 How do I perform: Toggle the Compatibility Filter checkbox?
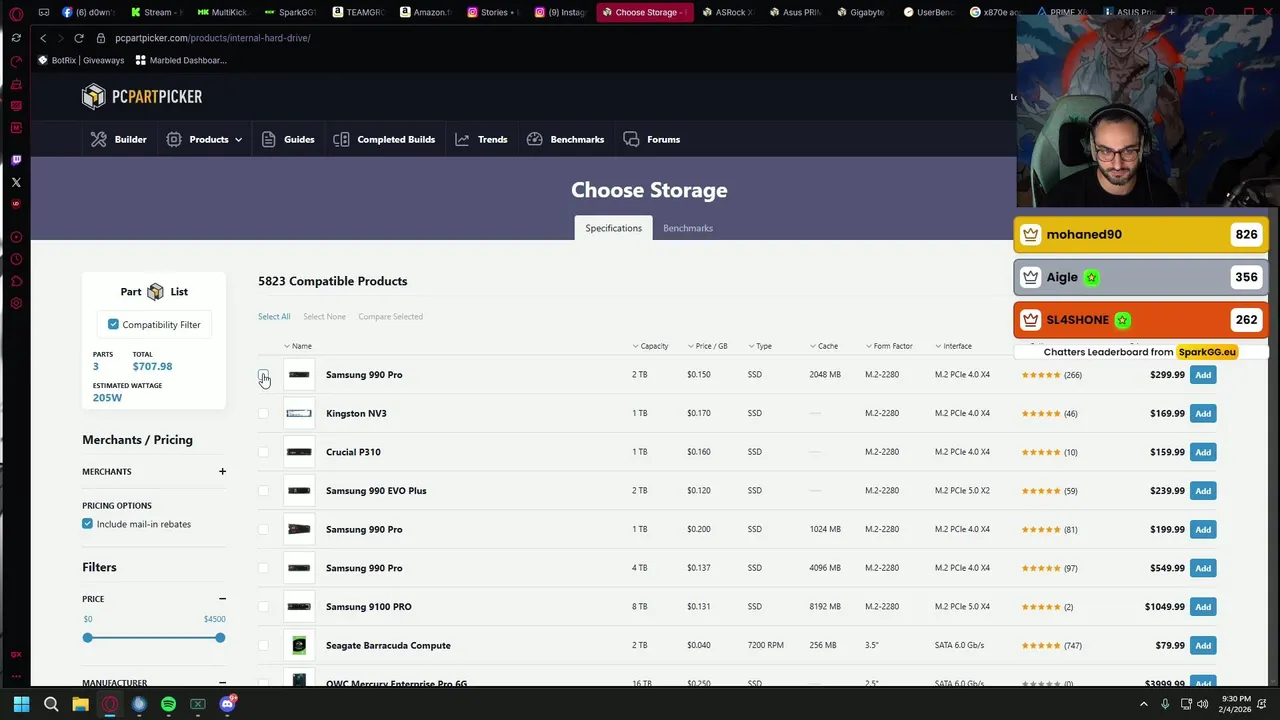coord(113,324)
